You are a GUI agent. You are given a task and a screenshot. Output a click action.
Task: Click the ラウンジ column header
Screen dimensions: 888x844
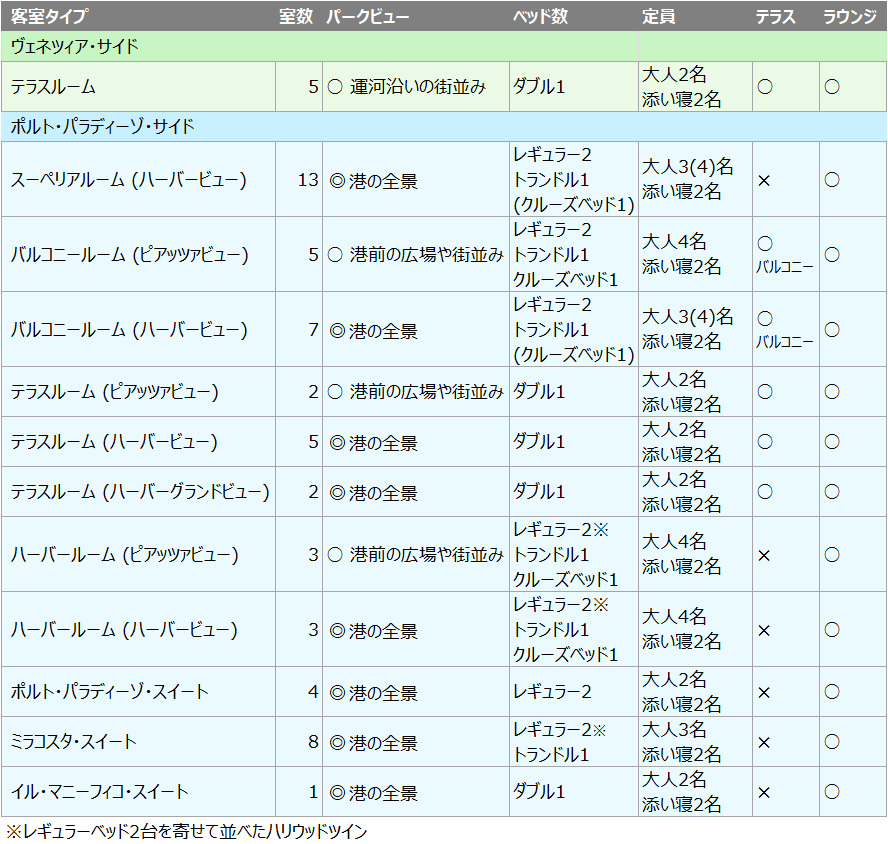point(849,16)
